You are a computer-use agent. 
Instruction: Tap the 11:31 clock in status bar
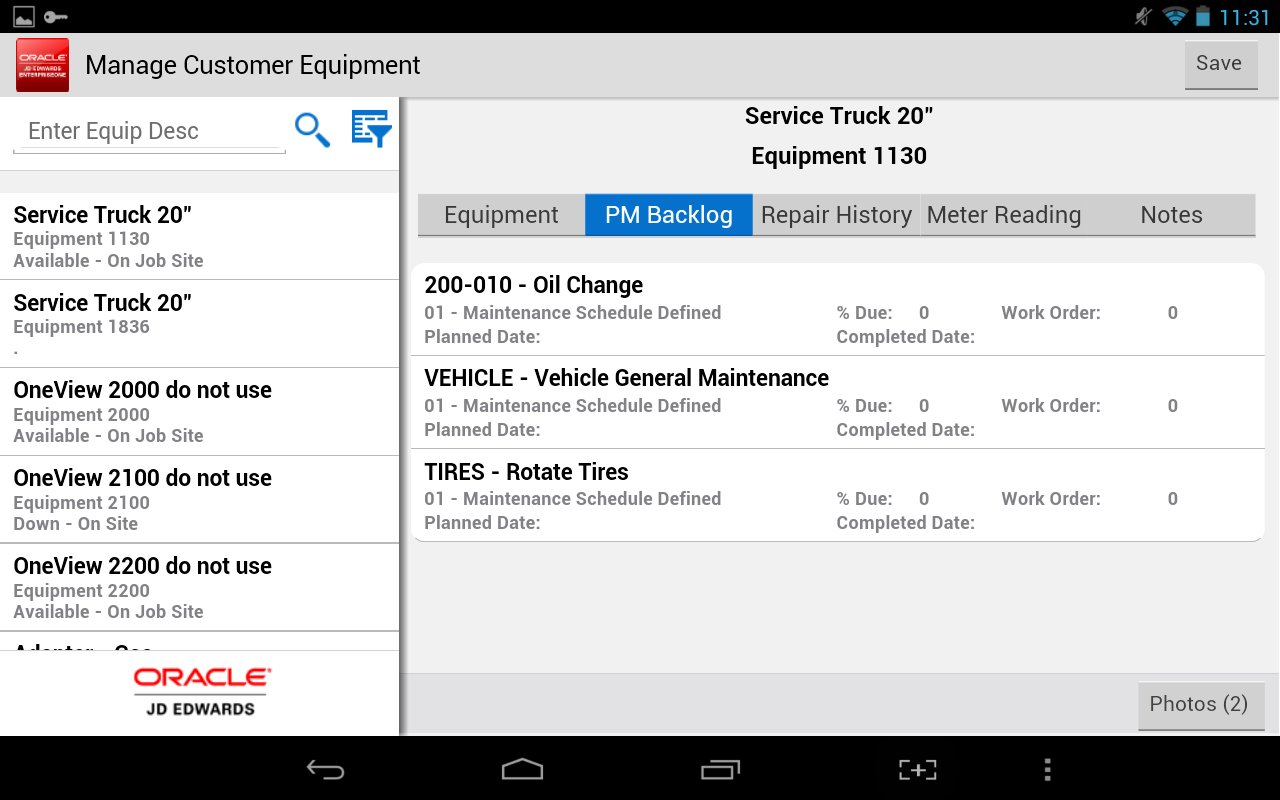[x=1244, y=17]
